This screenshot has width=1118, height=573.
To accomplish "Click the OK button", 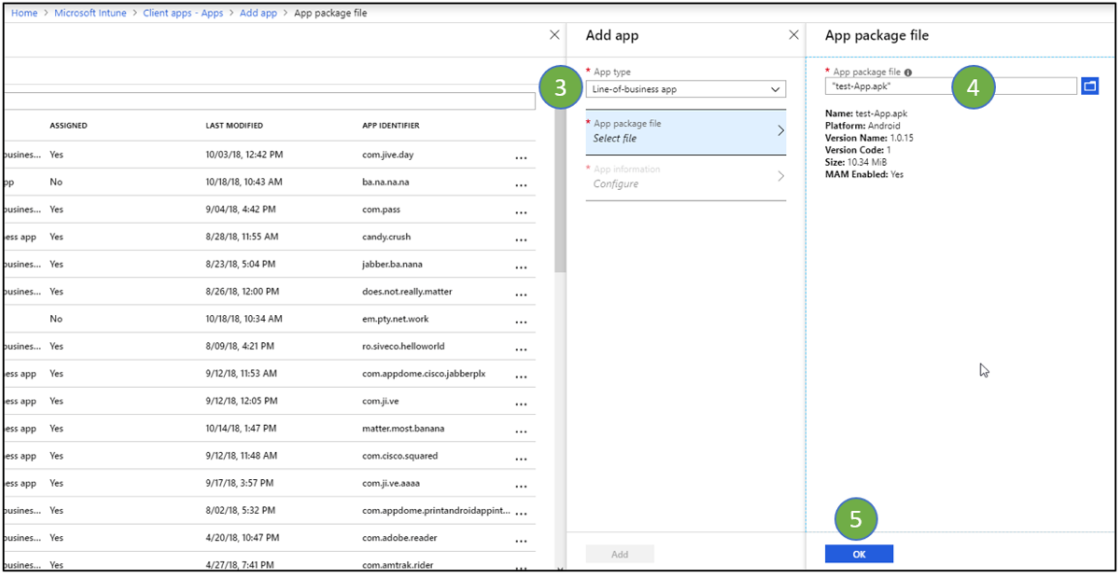I will point(858,554).
